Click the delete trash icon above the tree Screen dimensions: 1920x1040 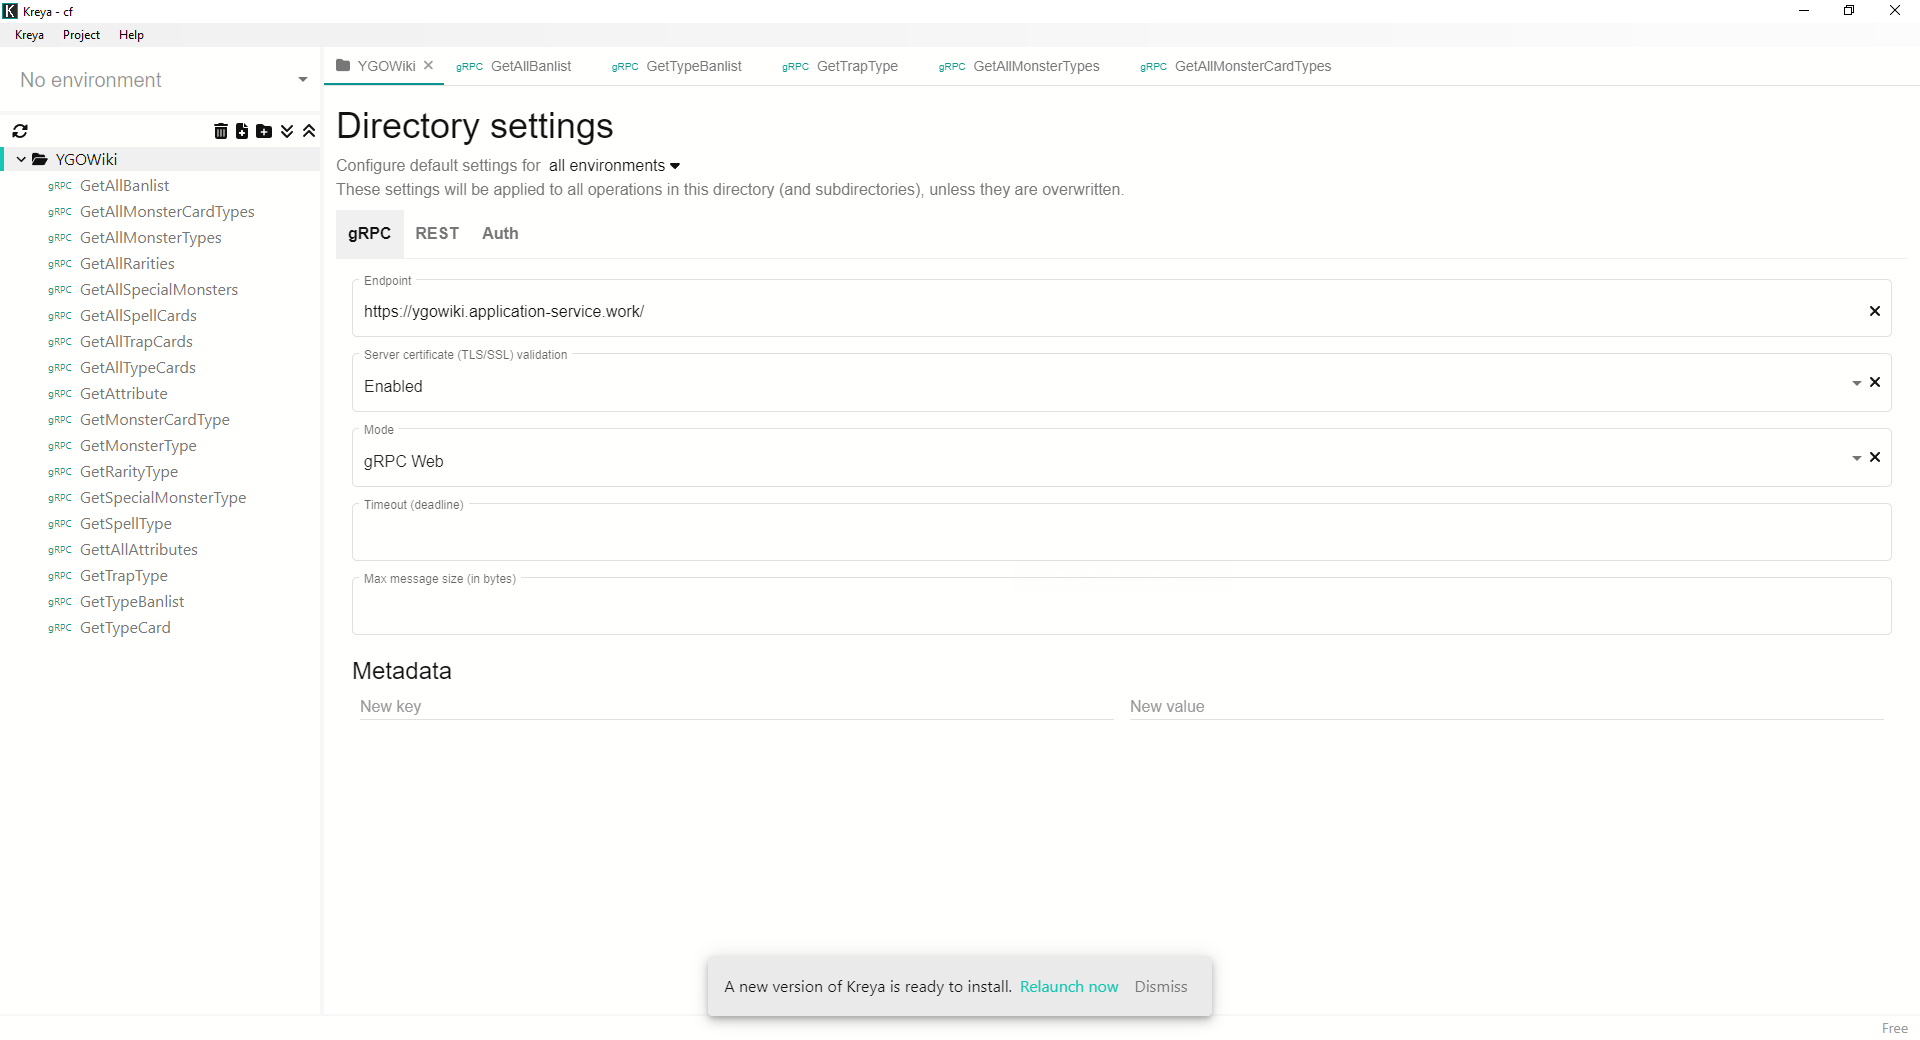click(221, 131)
